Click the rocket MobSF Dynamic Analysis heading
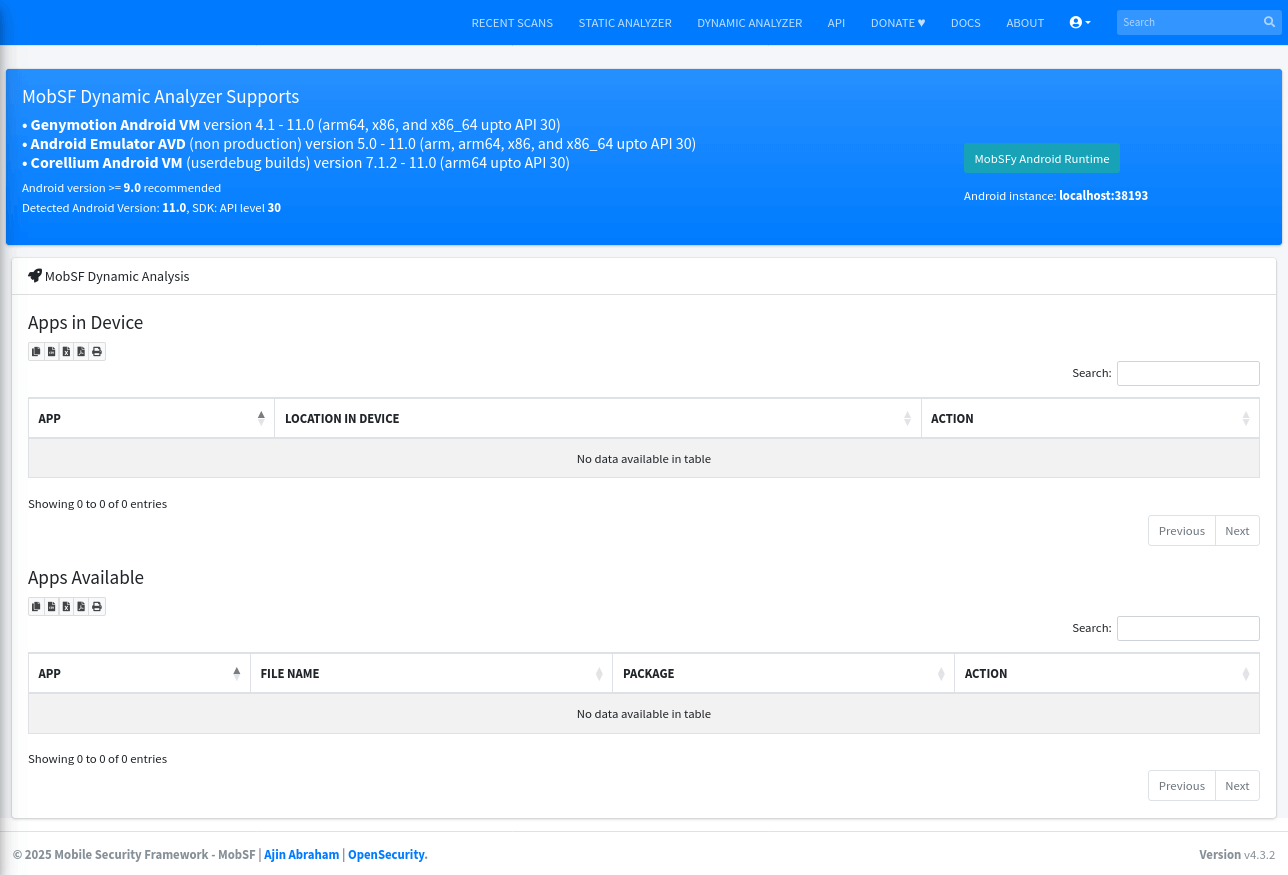The image size is (1288, 875). (x=108, y=276)
